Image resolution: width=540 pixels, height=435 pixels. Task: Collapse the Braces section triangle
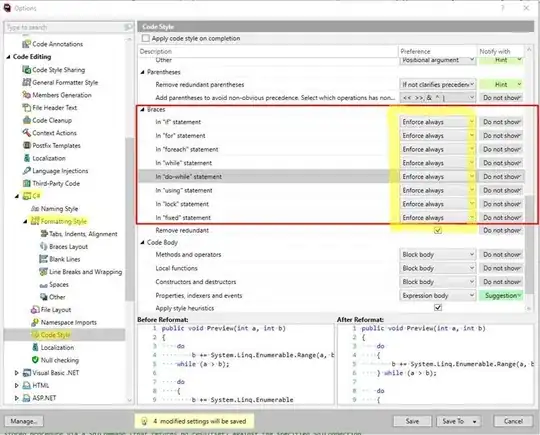[142, 110]
